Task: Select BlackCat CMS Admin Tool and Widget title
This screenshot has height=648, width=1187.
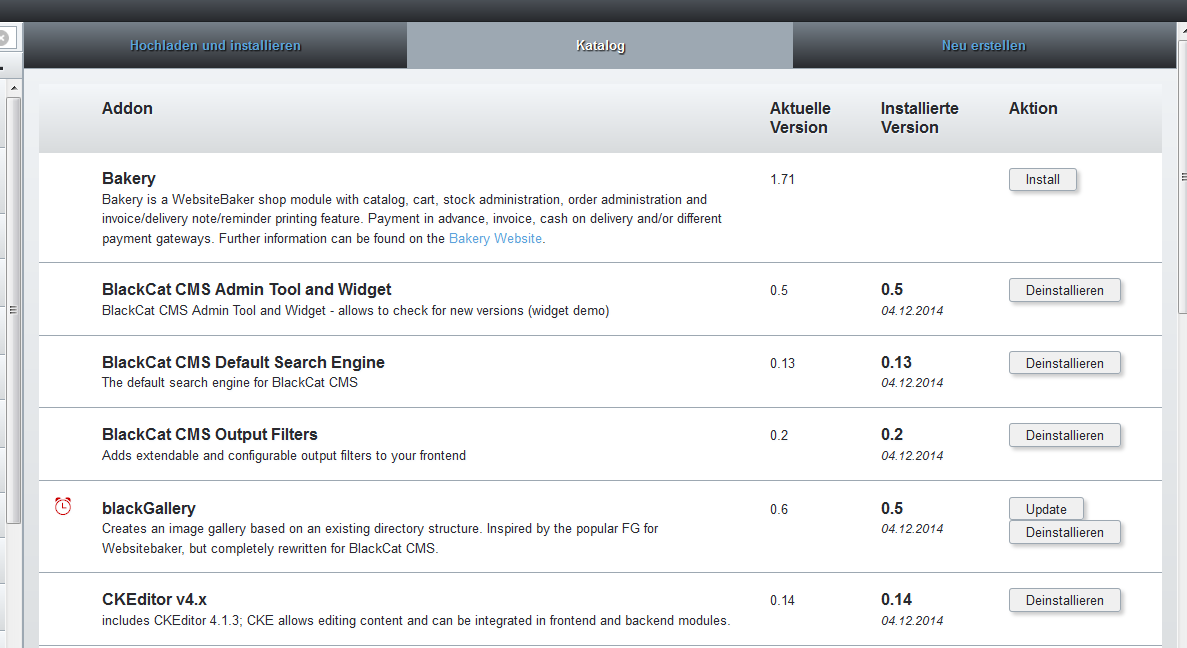Action: [x=247, y=289]
